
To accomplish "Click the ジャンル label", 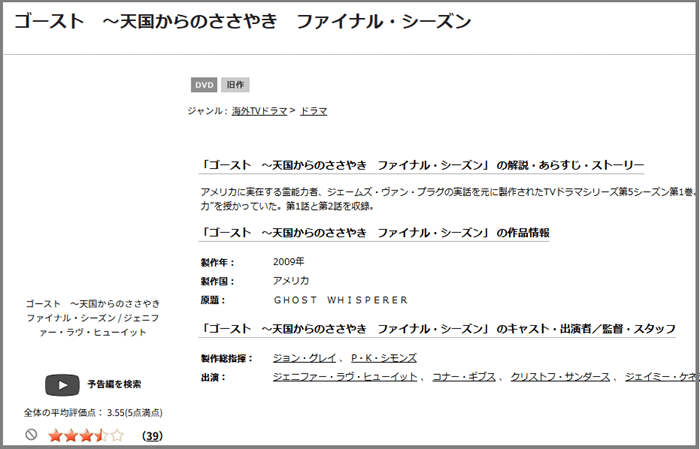I will tap(208, 111).
